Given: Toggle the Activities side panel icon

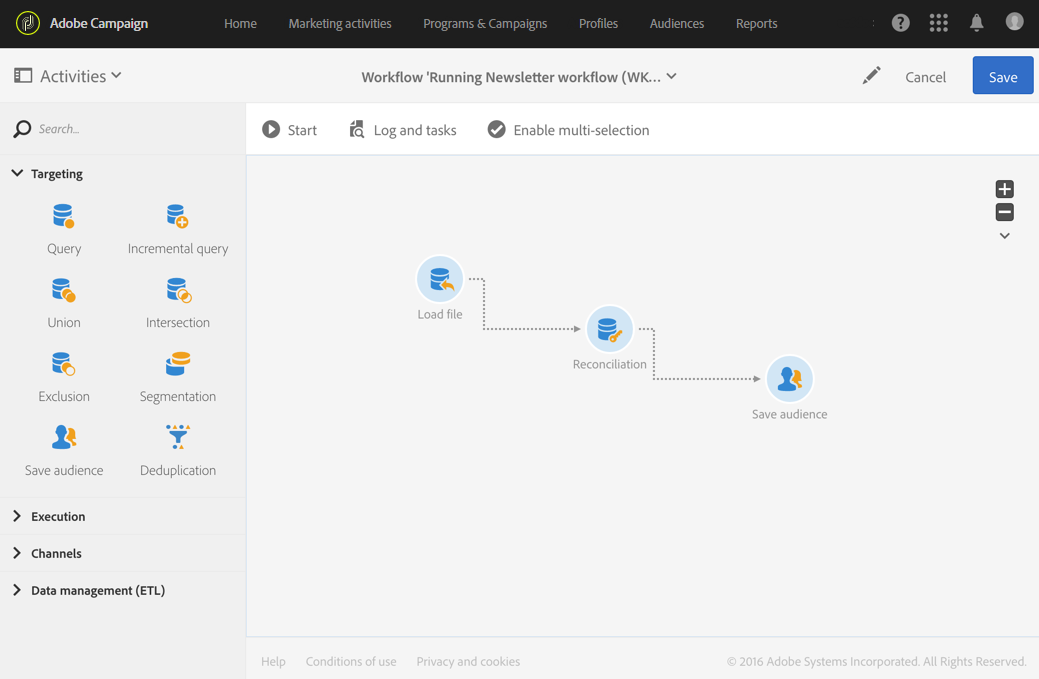Looking at the screenshot, I should click(23, 76).
